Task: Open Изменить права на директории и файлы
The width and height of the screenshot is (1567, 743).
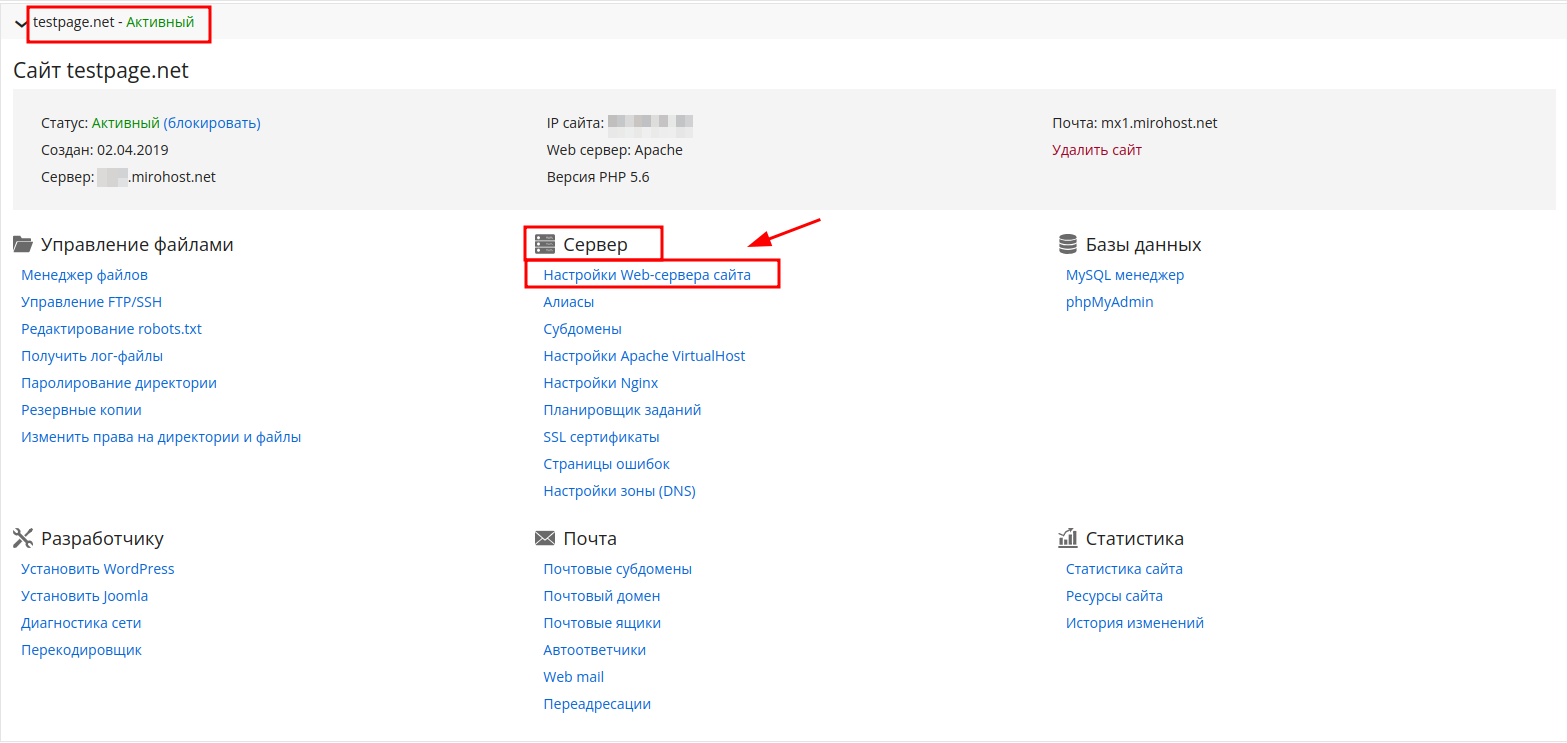Action: [161, 437]
